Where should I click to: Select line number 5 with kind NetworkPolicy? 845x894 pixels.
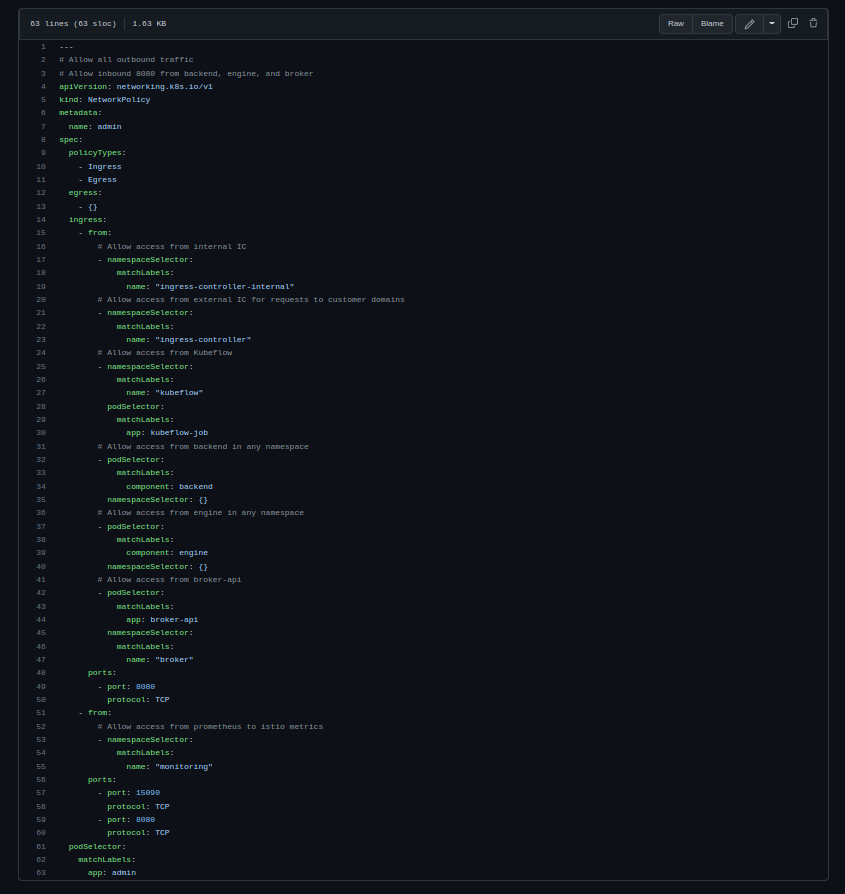pyautogui.click(x=42, y=99)
